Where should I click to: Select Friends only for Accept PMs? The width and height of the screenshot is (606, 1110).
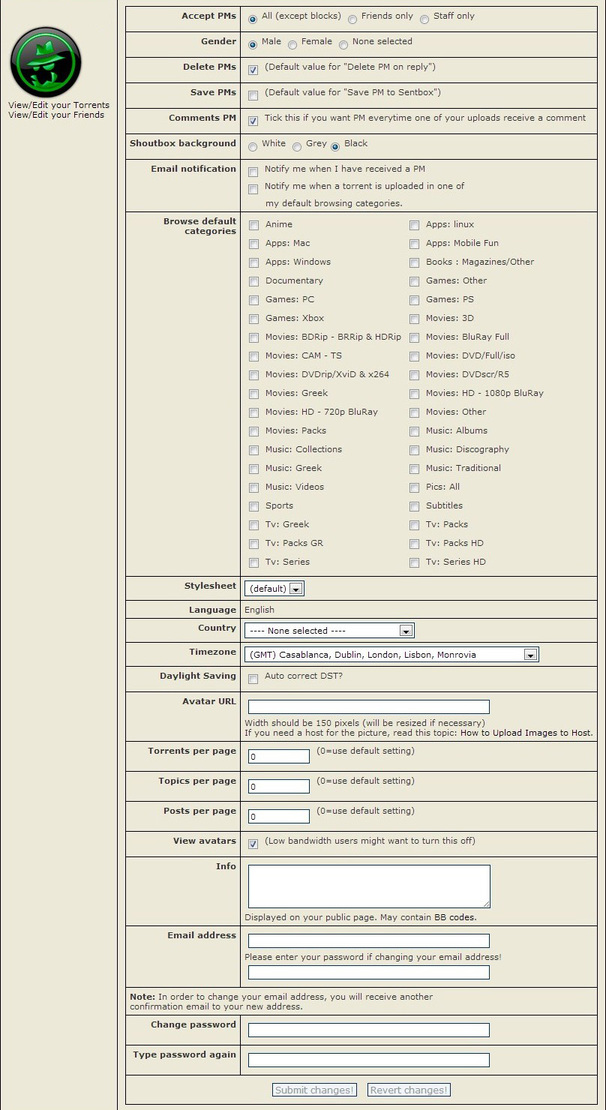tap(352, 19)
